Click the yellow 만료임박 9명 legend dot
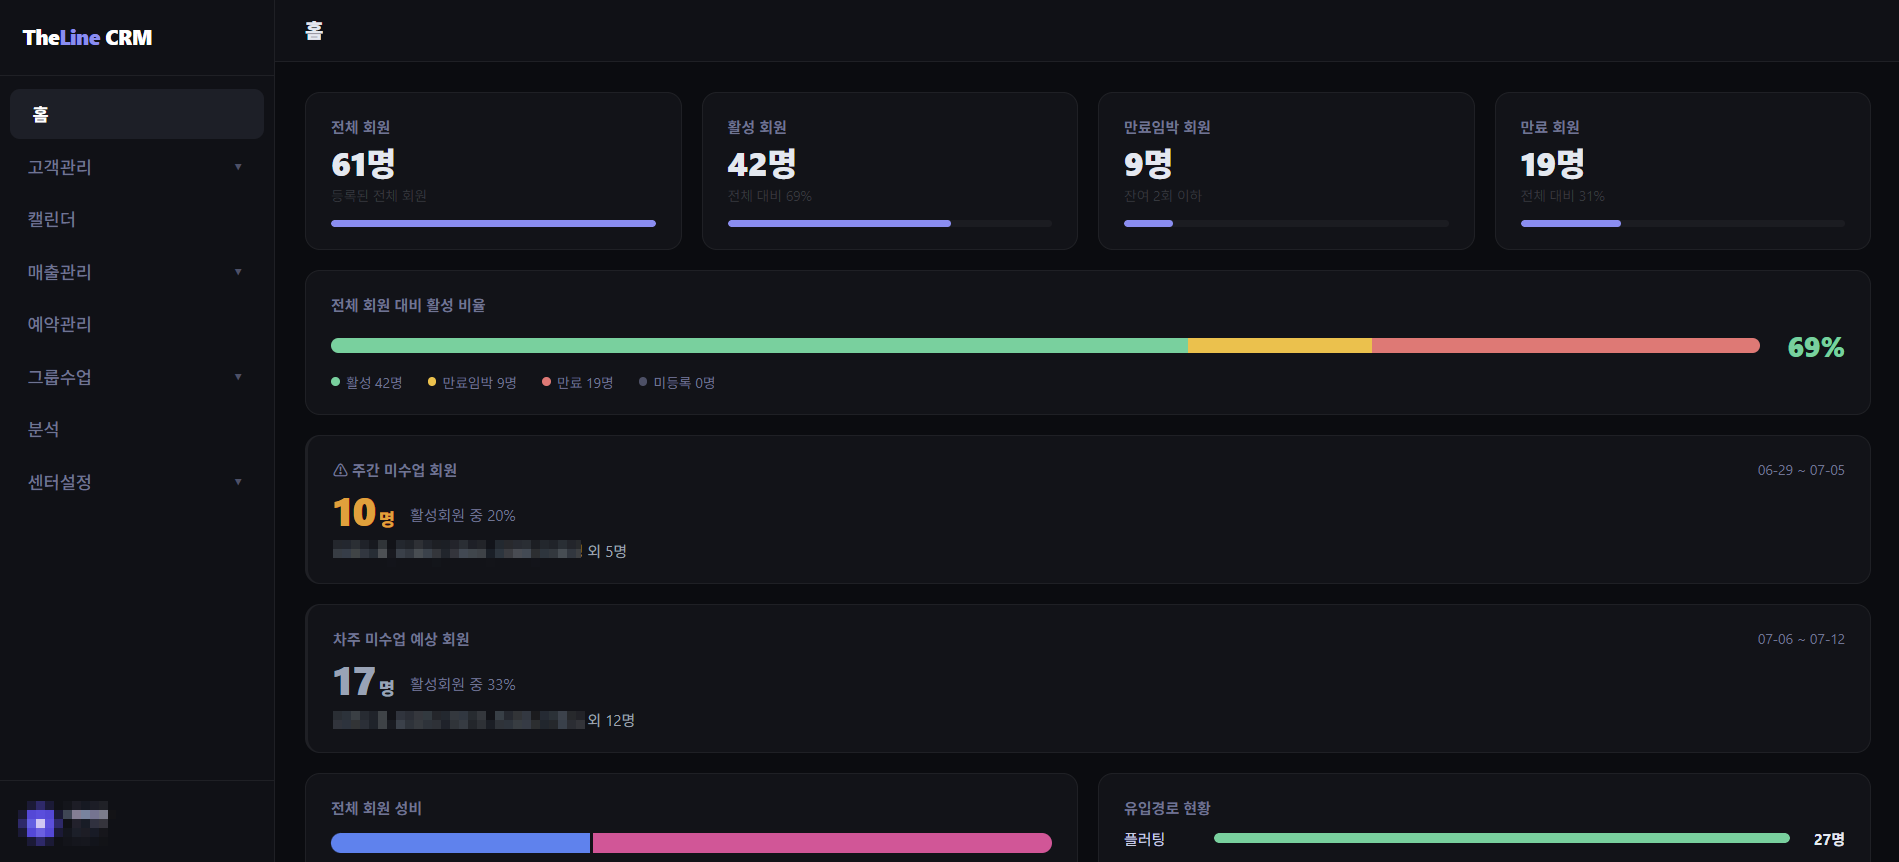 (432, 382)
